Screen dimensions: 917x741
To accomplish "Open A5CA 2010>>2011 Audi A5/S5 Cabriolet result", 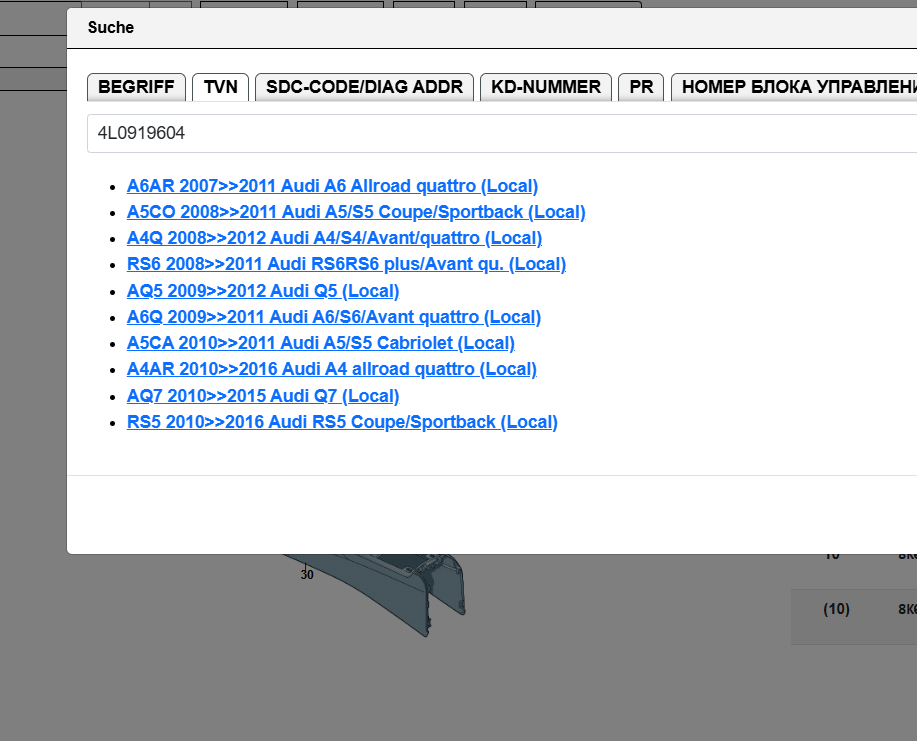I will (320, 343).
